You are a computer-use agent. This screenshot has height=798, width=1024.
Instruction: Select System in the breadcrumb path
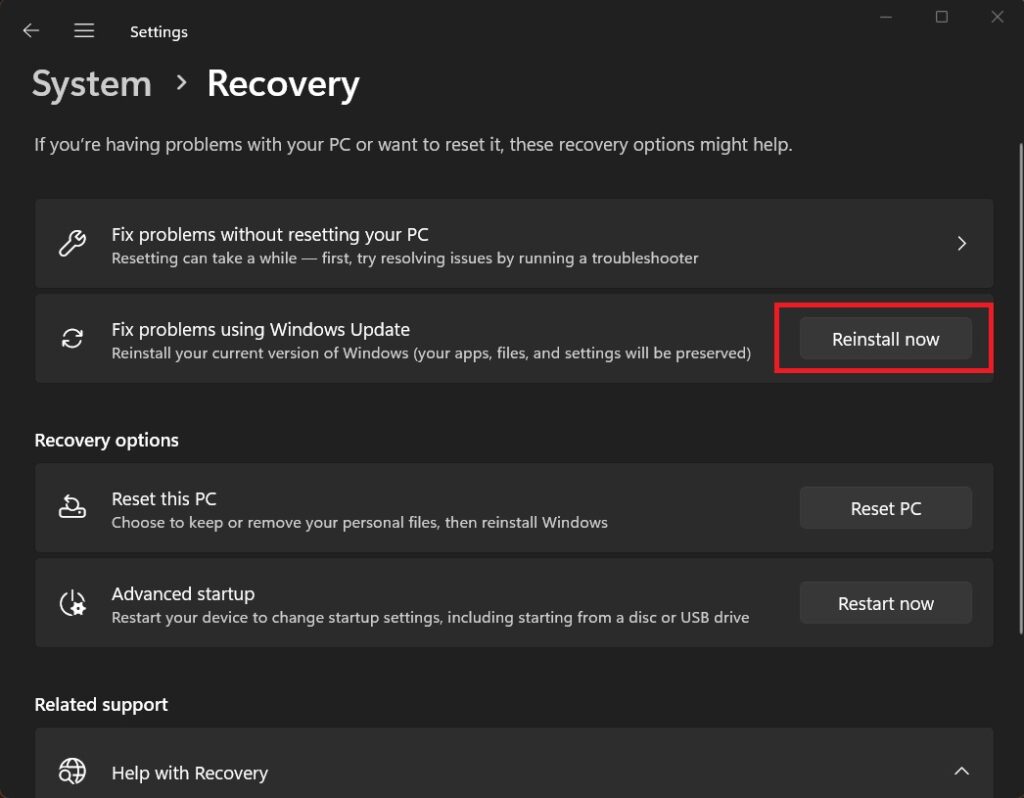point(91,84)
